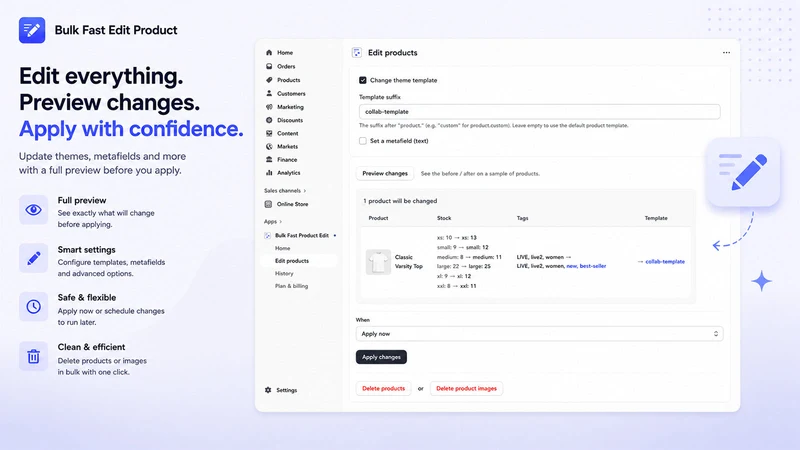Click the new tag link
The image size is (800, 450).
pos(571,266)
